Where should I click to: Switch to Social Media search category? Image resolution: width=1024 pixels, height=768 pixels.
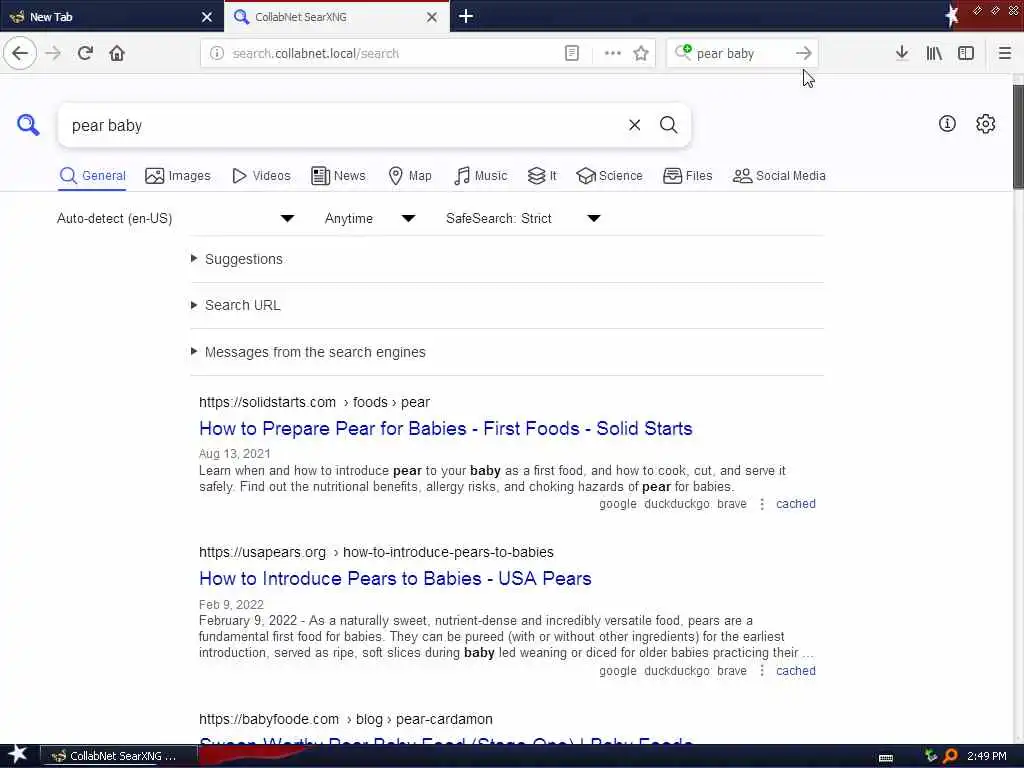(779, 176)
